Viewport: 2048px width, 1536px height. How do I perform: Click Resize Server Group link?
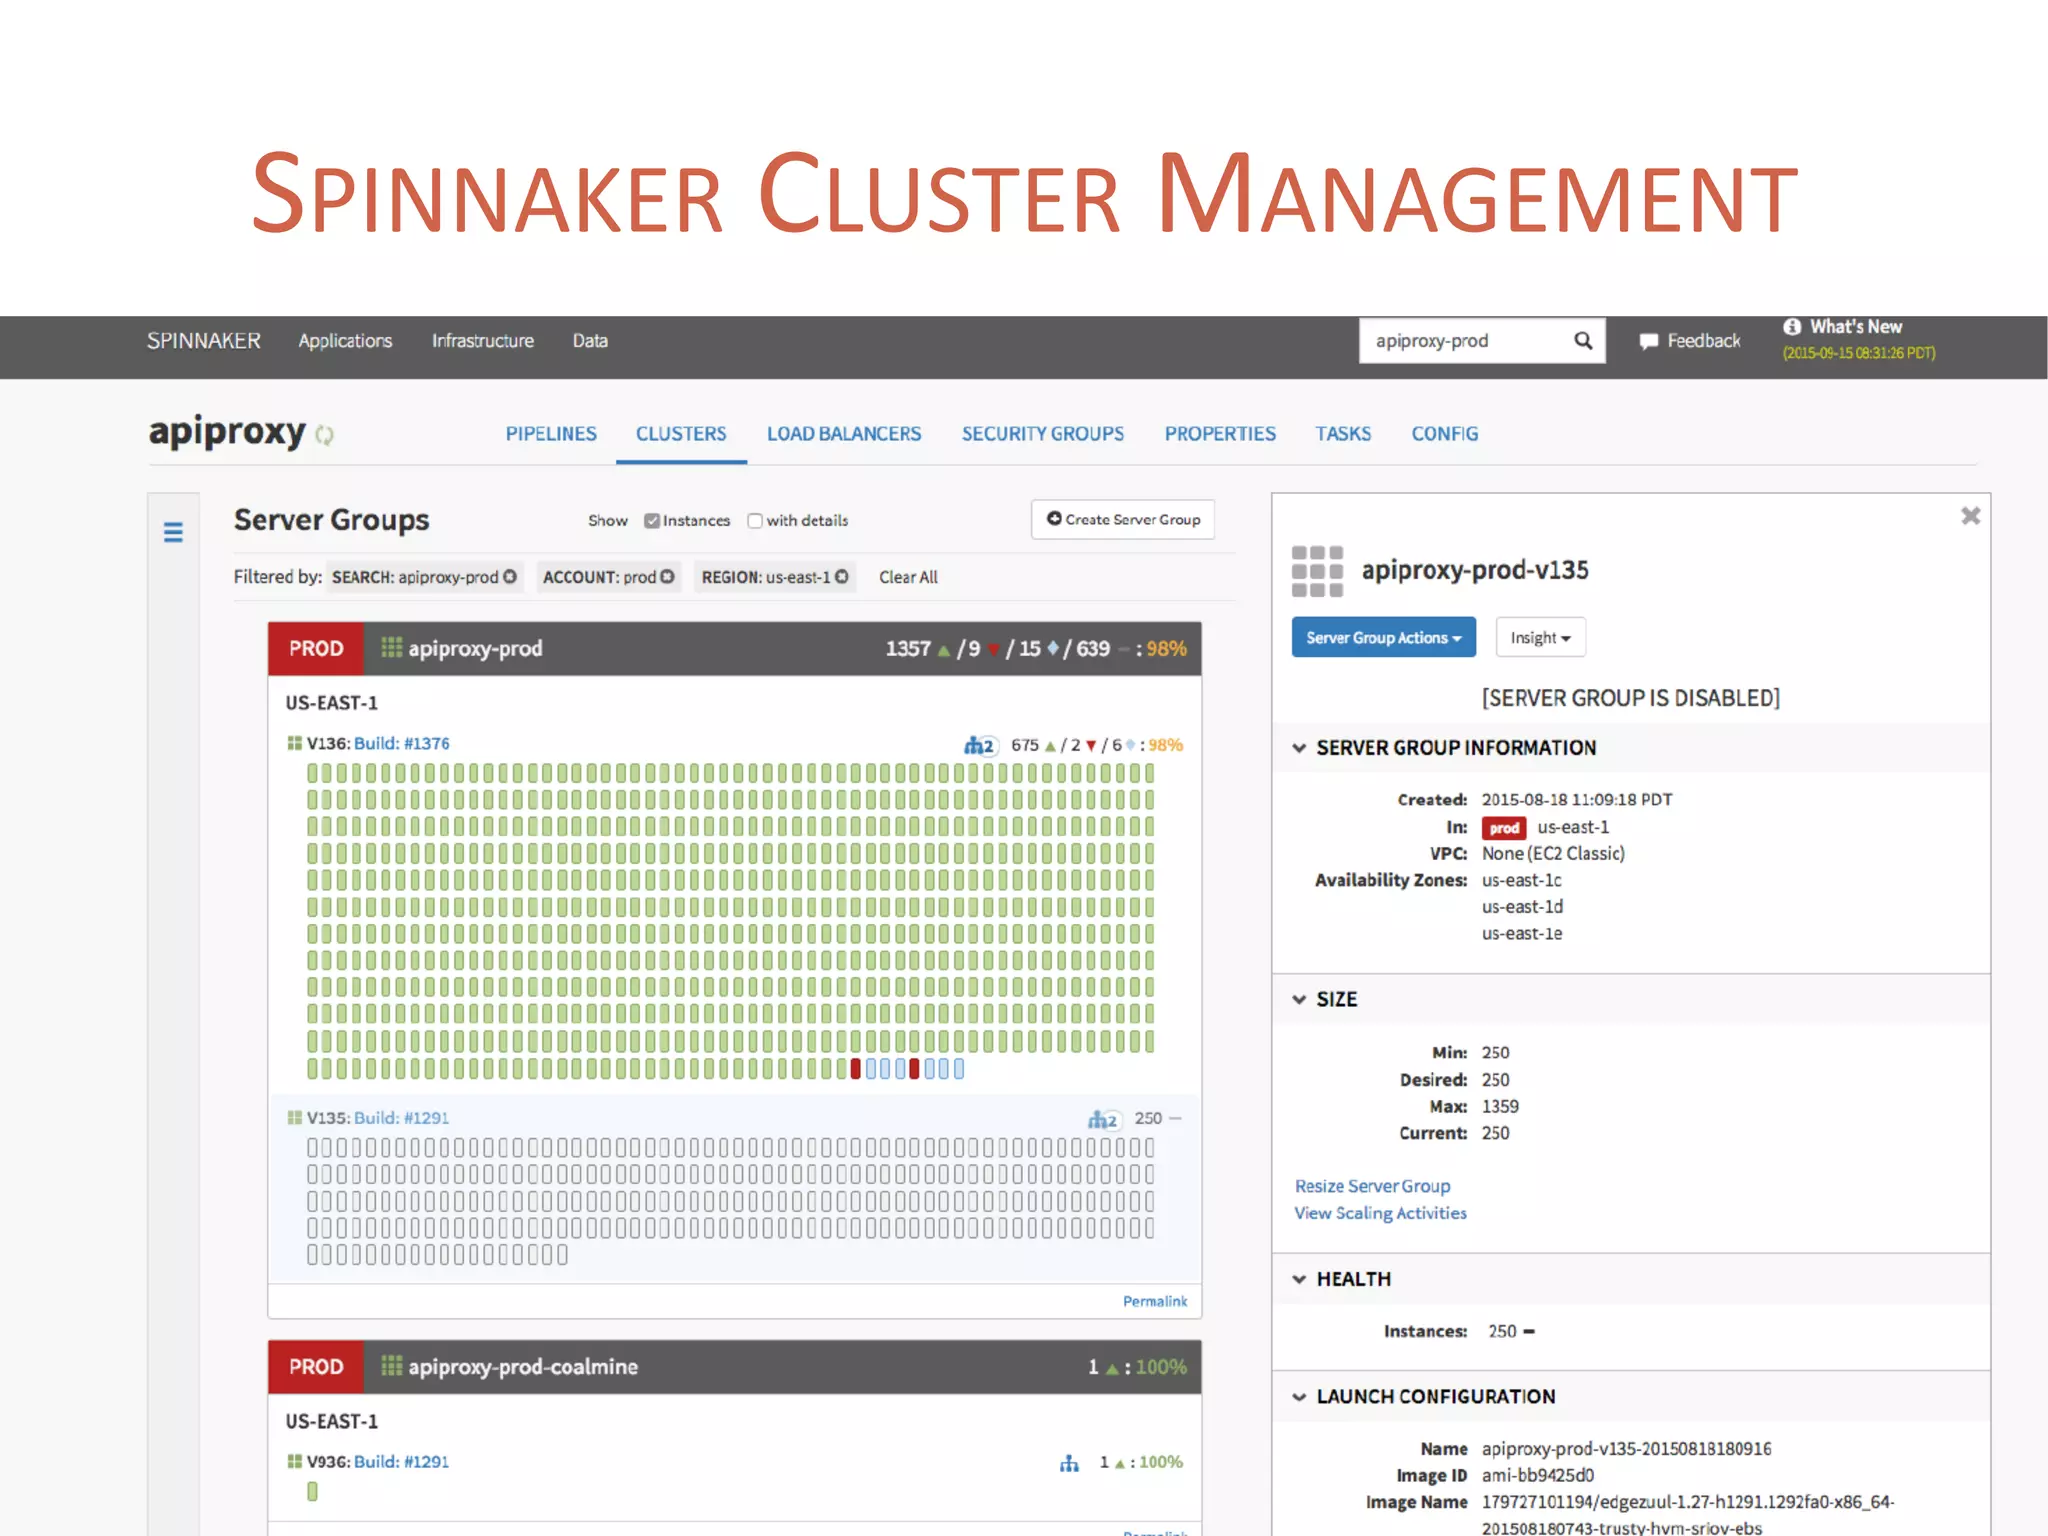coord(1372,1186)
